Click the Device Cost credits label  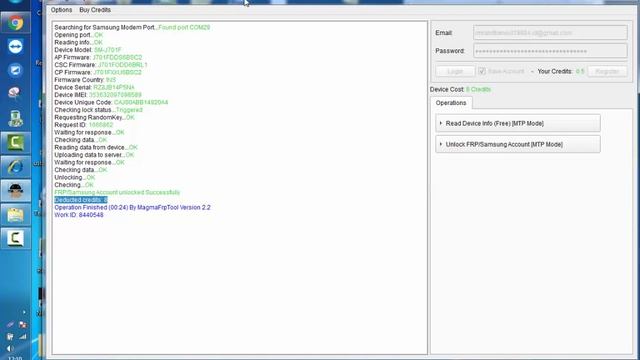pyautogui.click(x=460, y=89)
